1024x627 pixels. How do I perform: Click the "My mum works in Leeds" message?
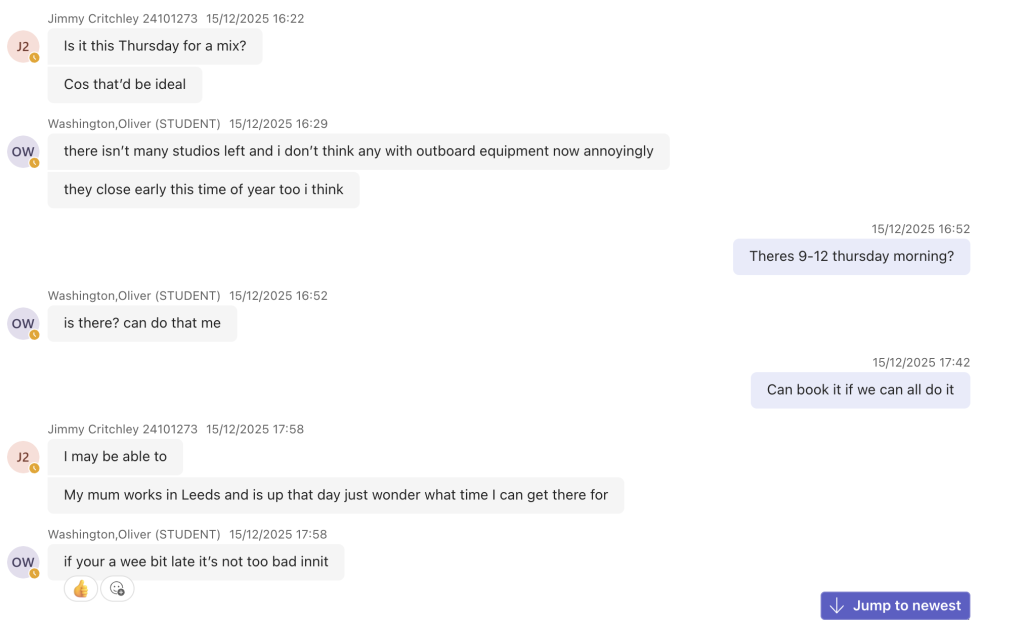(x=335, y=495)
